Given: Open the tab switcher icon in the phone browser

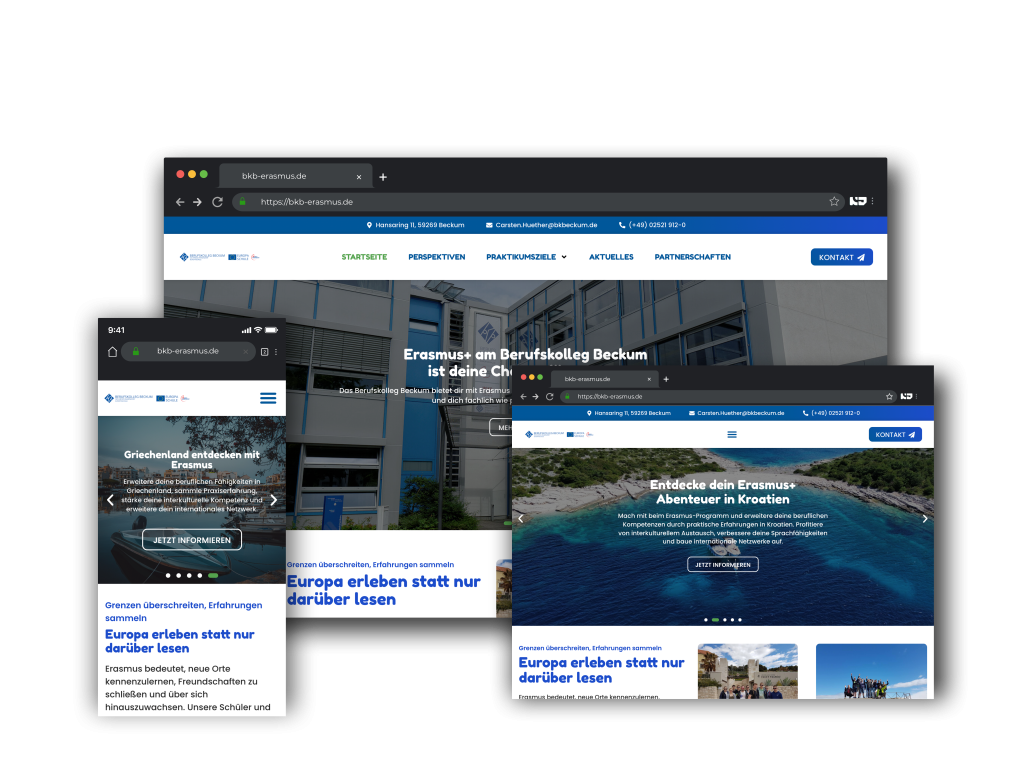Looking at the screenshot, I should (x=264, y=352).
